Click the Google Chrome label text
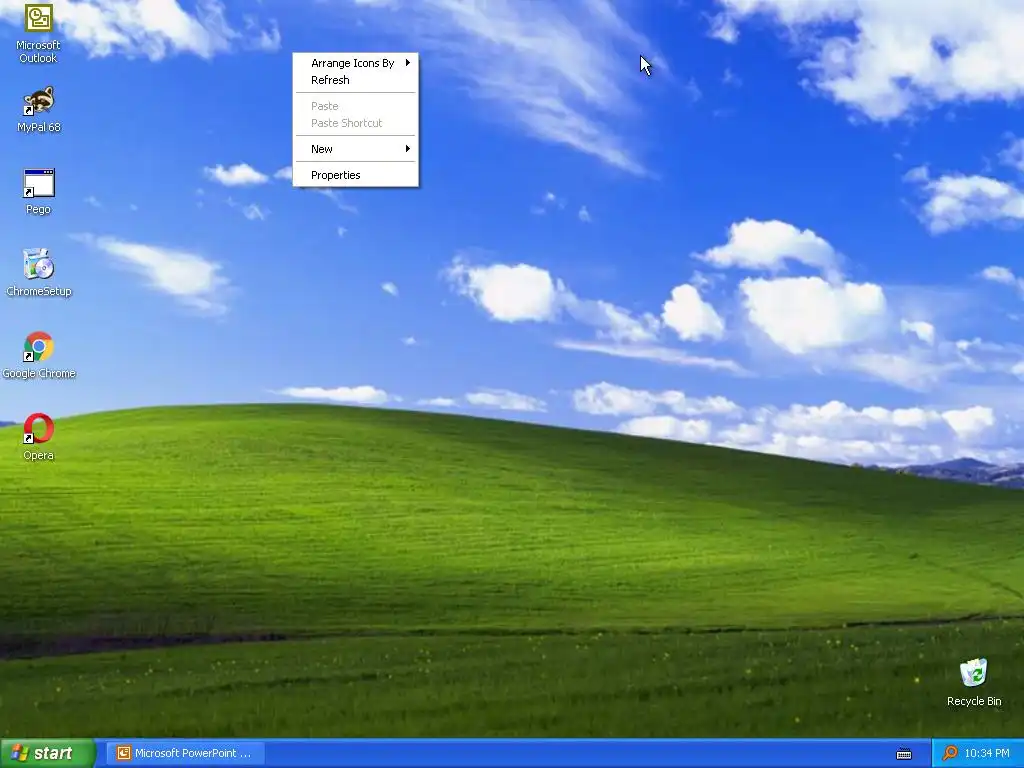1024x768 pixels. coord(39,373)
